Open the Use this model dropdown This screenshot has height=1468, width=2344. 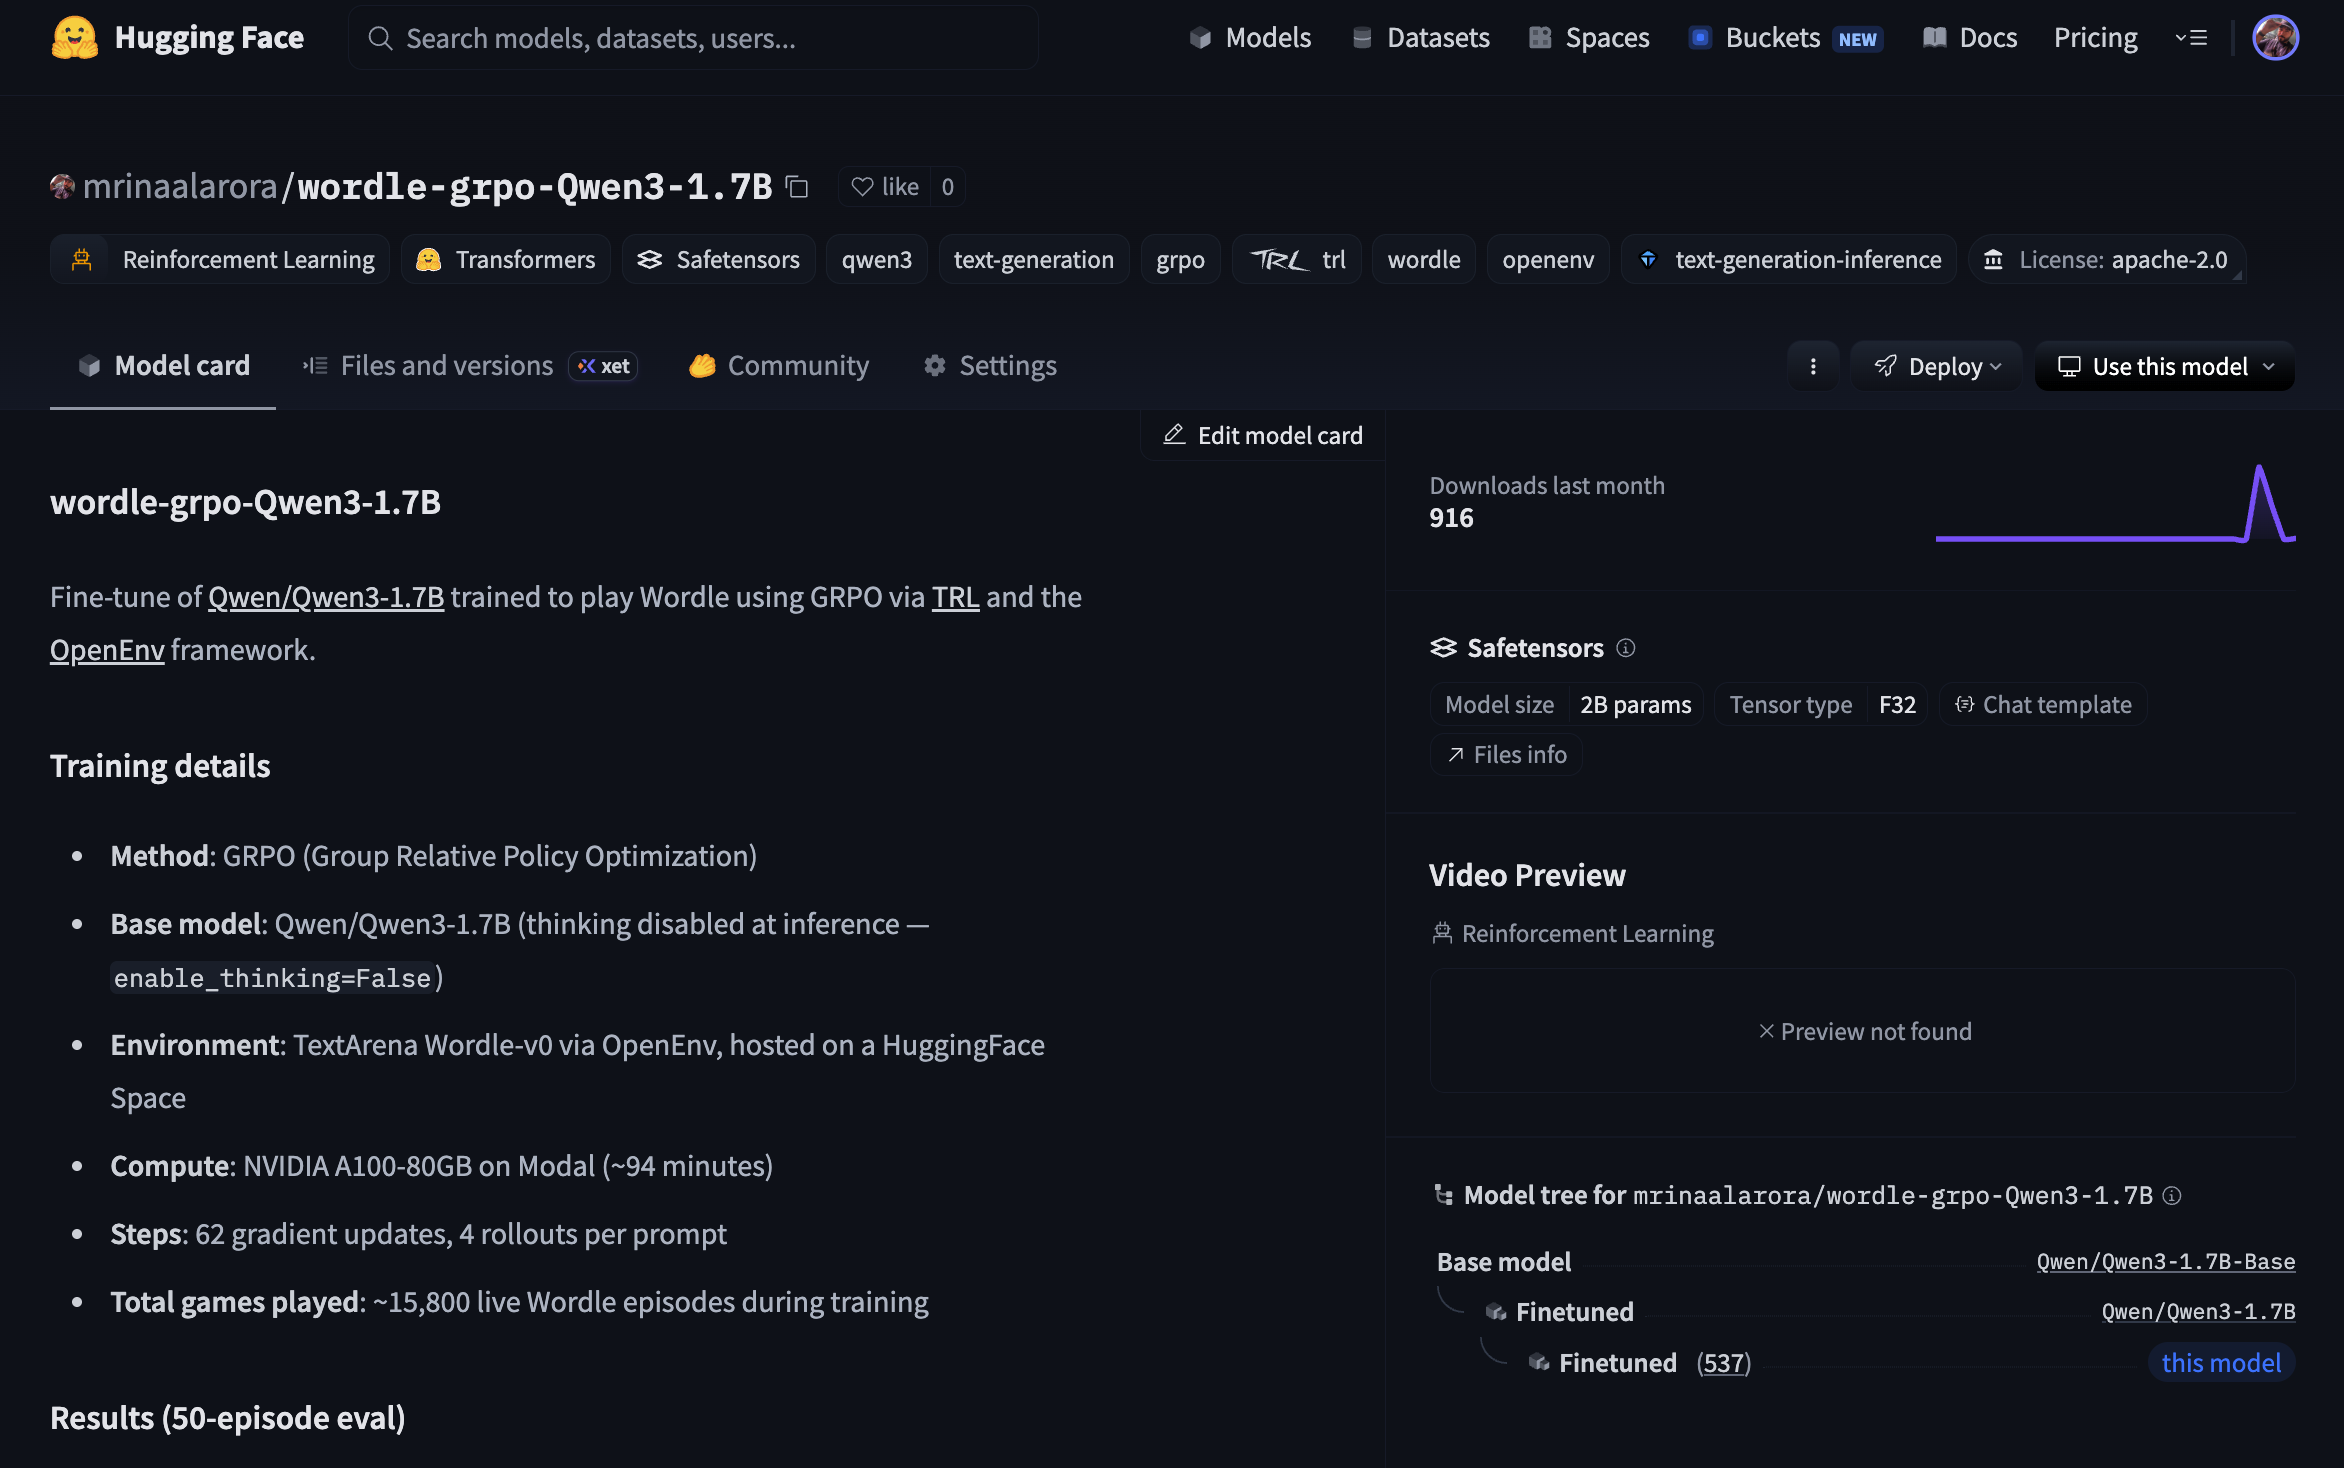point(2165,366)
